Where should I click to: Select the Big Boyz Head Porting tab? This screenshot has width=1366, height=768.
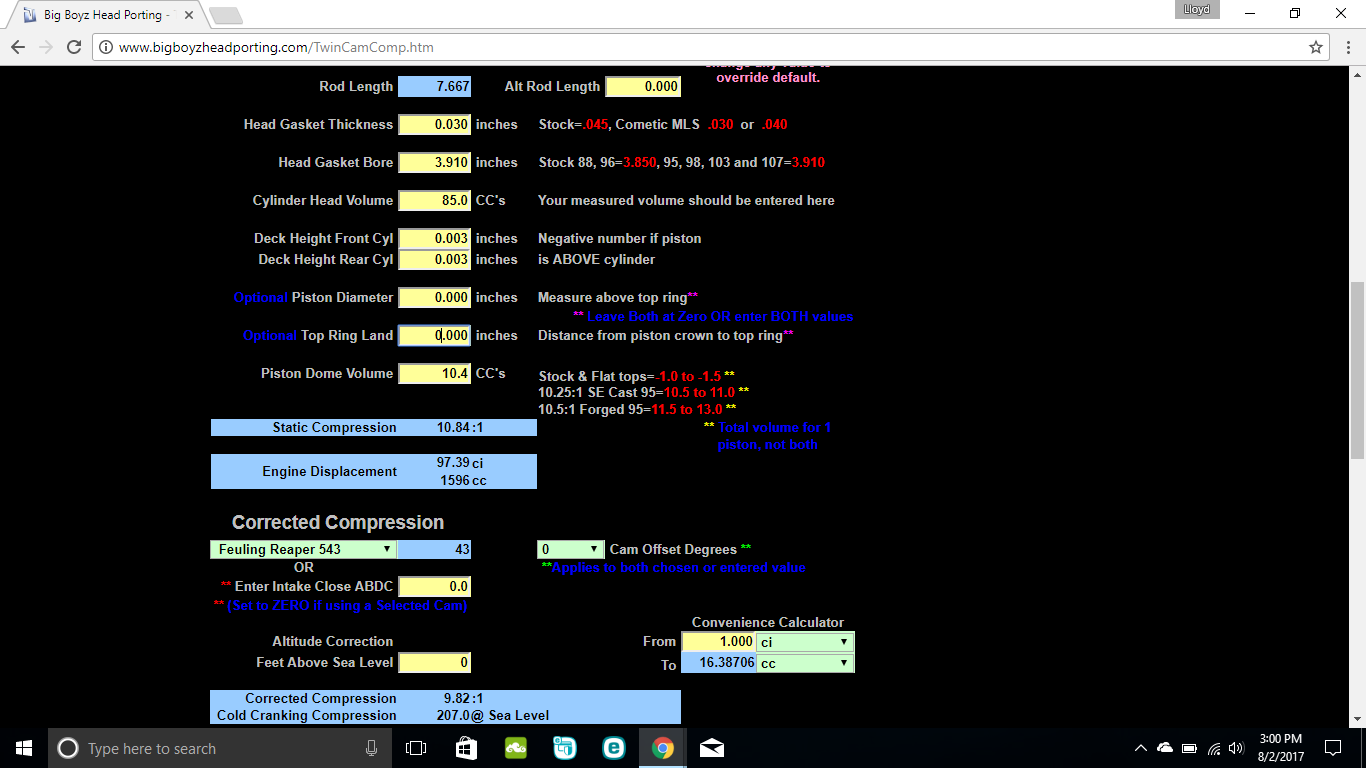click(103, 15)
